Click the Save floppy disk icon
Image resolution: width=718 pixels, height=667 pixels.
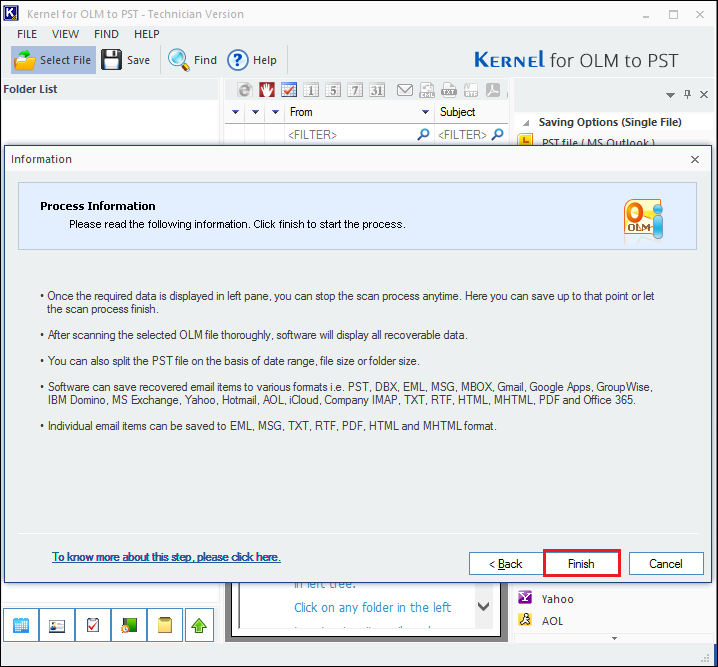coord(111,60)
